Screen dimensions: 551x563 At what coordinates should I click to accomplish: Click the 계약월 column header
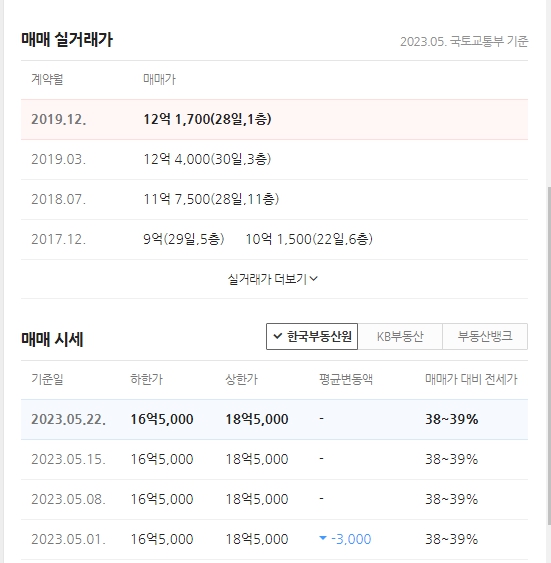click(x=47, y=79)
